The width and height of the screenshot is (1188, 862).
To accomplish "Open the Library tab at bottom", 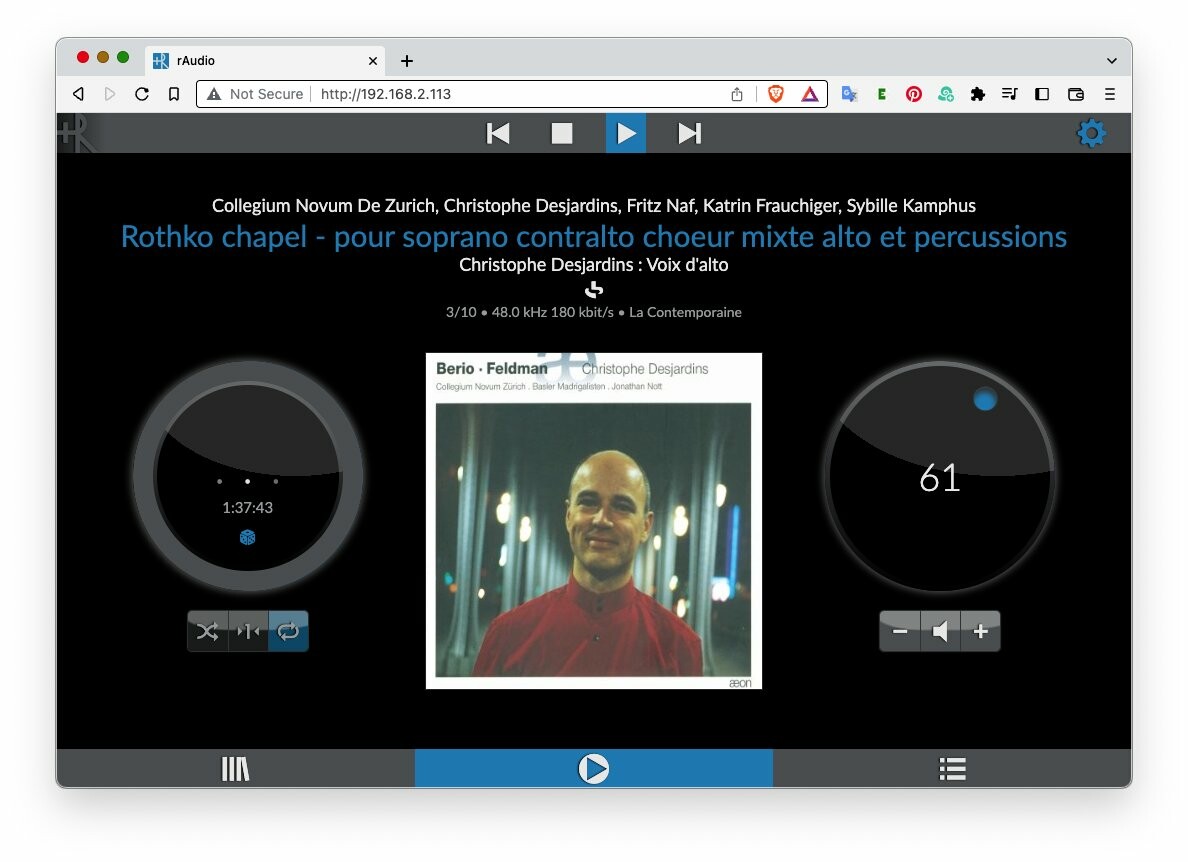I will [235, 769].
